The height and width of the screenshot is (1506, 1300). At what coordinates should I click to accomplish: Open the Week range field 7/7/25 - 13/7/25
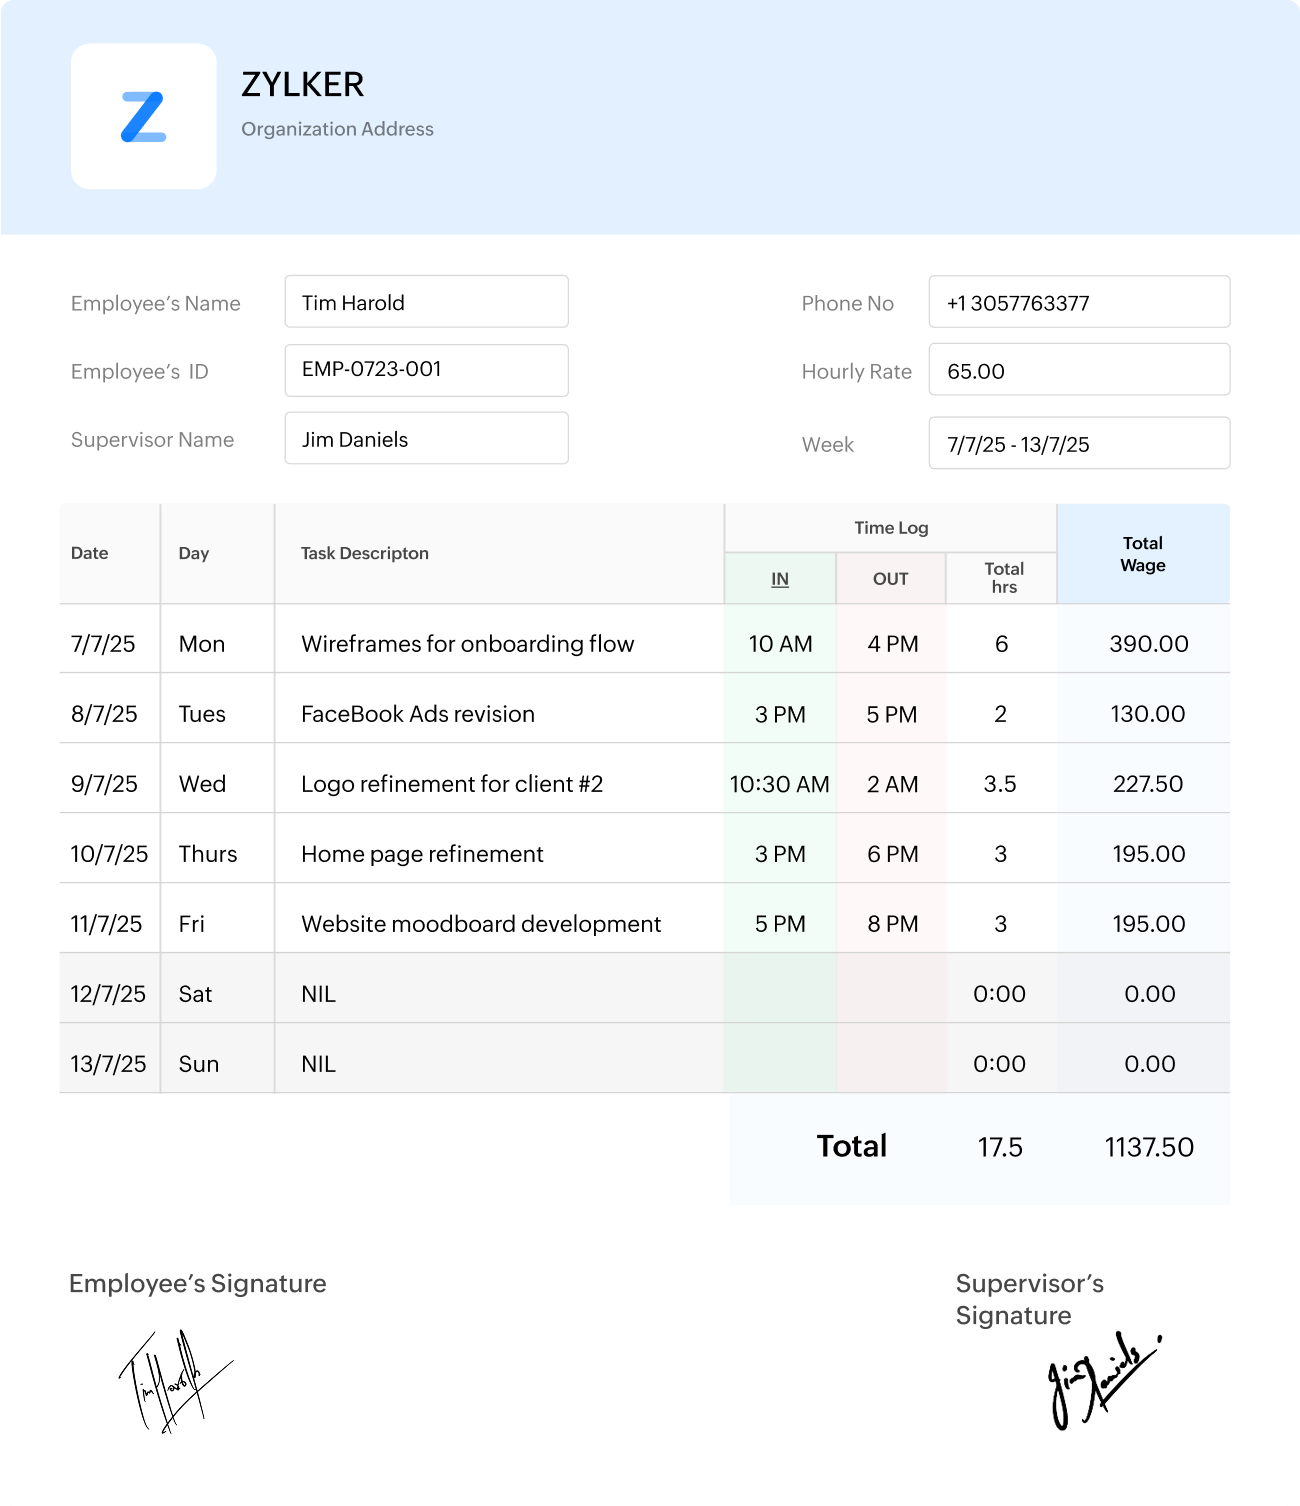click(1079, 443)
